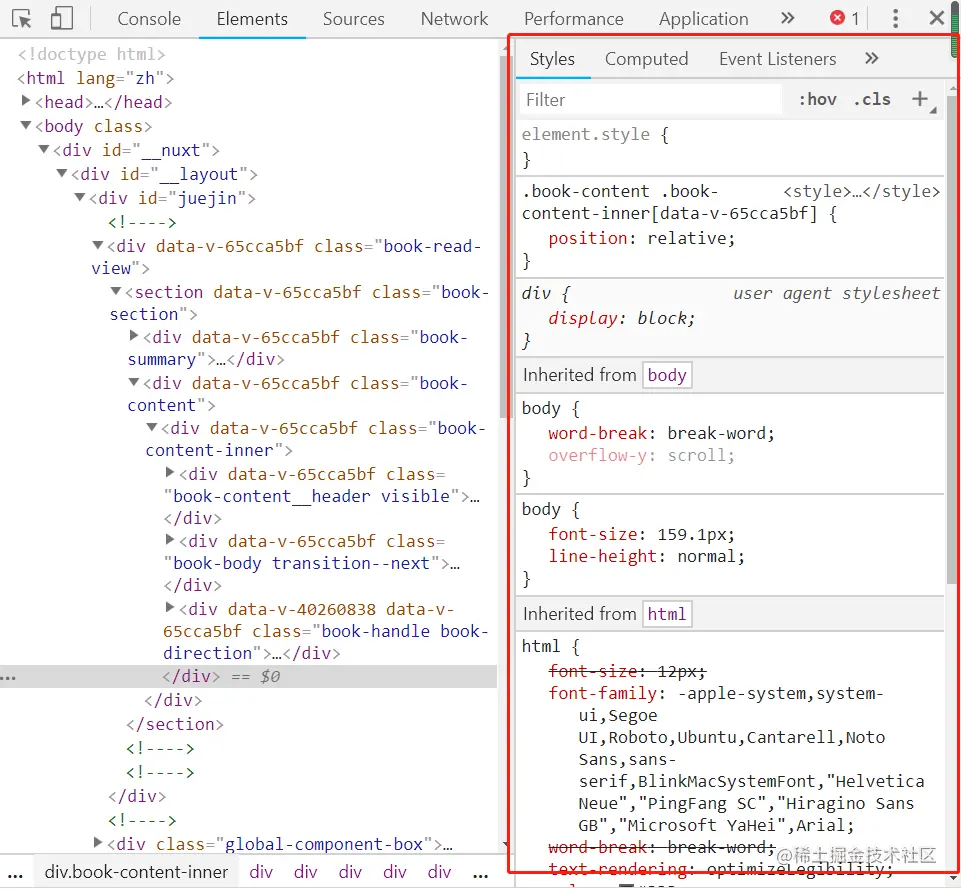961x890 pixels.
Task: Expand the book-handle book-direction div
Action: (170, 607)
